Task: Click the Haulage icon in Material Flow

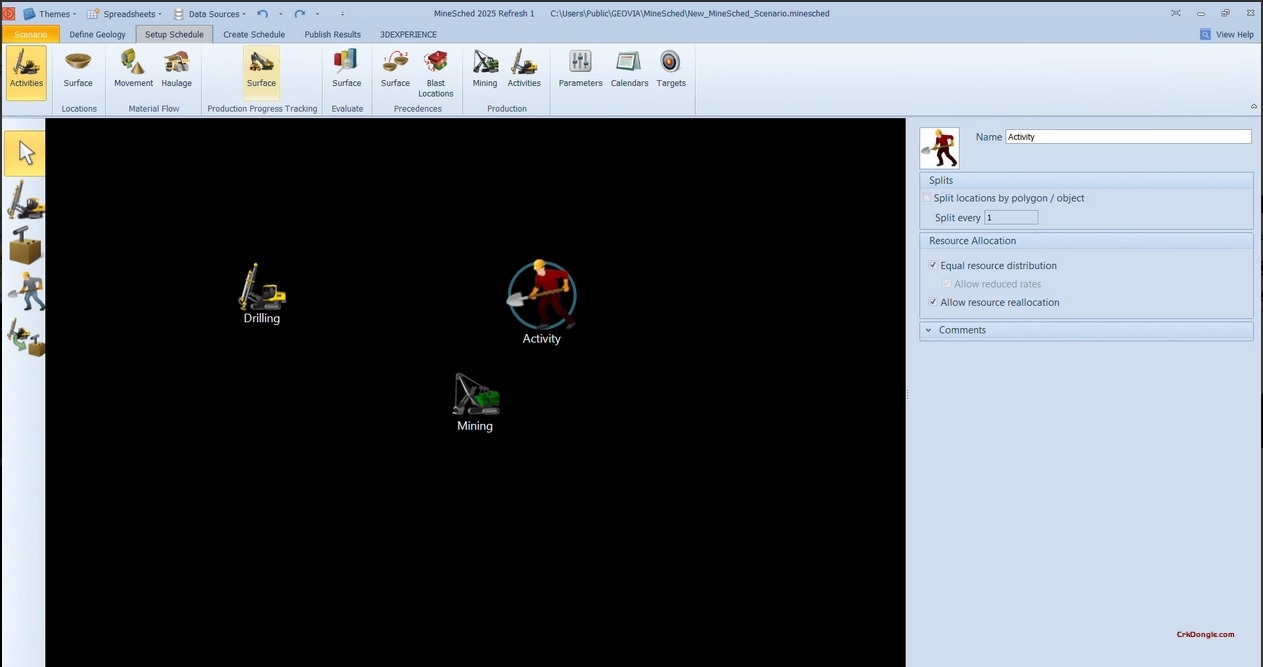Action: click(176, 68)
